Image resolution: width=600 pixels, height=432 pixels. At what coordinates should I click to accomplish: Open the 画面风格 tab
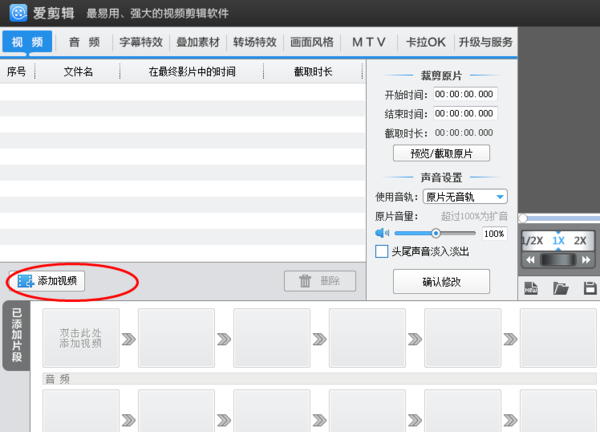pos(312,42)
